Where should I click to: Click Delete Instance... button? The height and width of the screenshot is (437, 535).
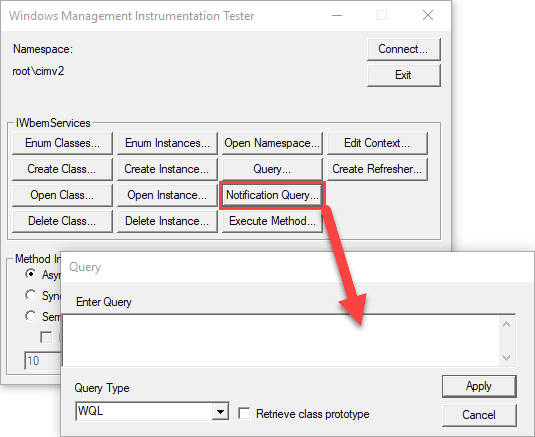click(x=167, y=221)
